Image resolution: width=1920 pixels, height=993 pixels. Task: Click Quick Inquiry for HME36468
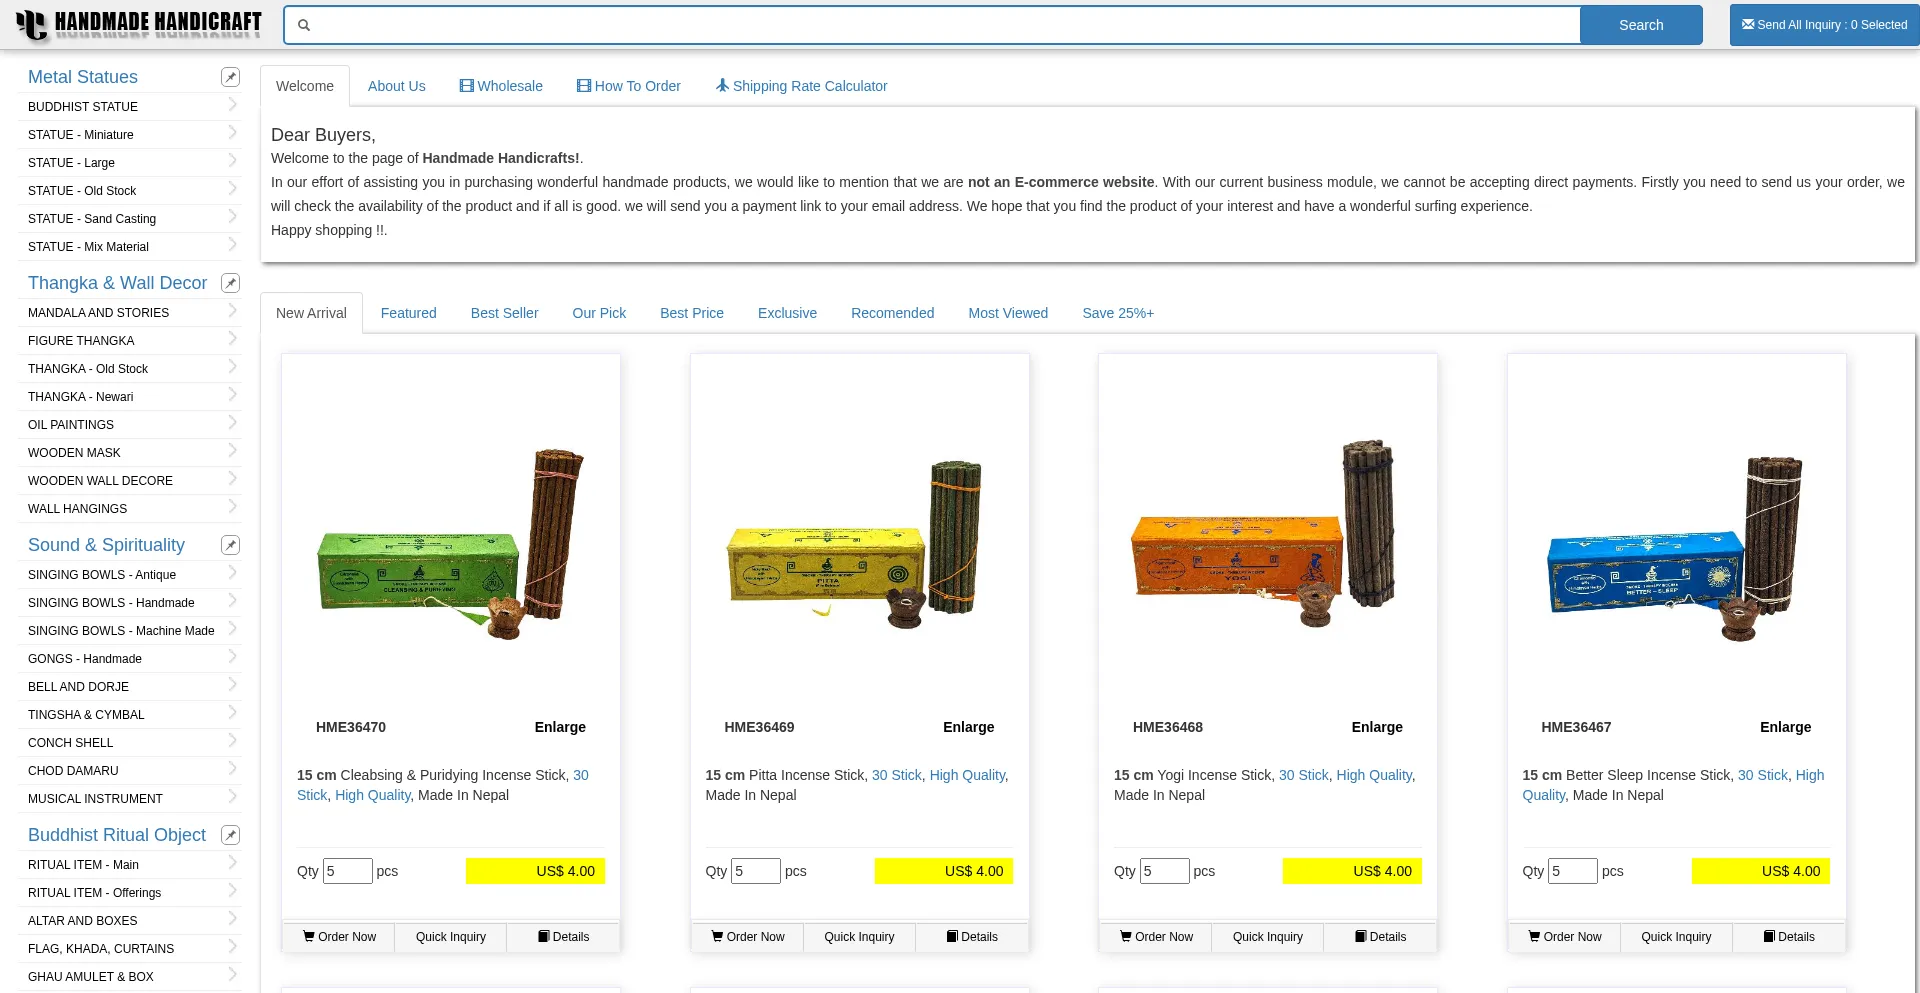(1267, 937)
